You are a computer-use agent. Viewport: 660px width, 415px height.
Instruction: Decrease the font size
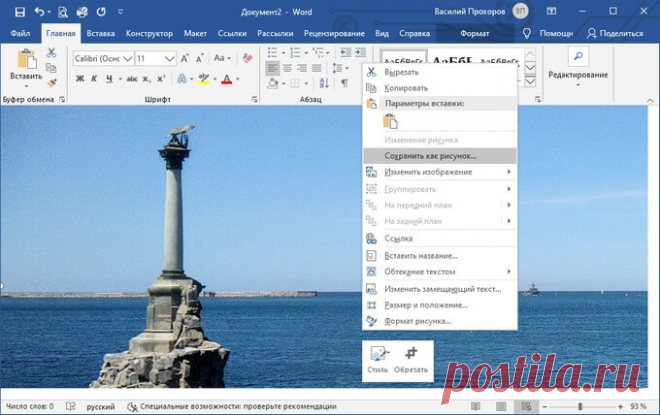point(199,58)
